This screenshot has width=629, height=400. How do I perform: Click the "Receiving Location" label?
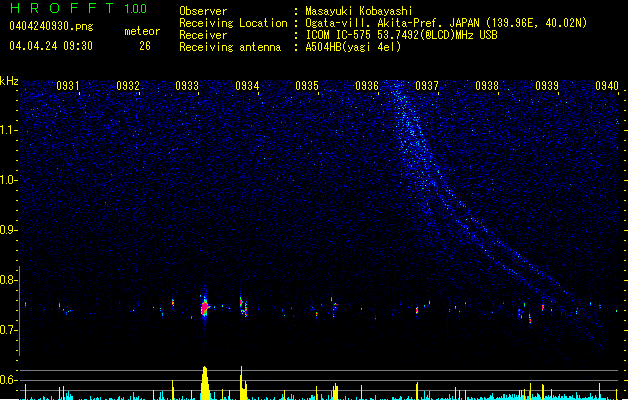233,23
